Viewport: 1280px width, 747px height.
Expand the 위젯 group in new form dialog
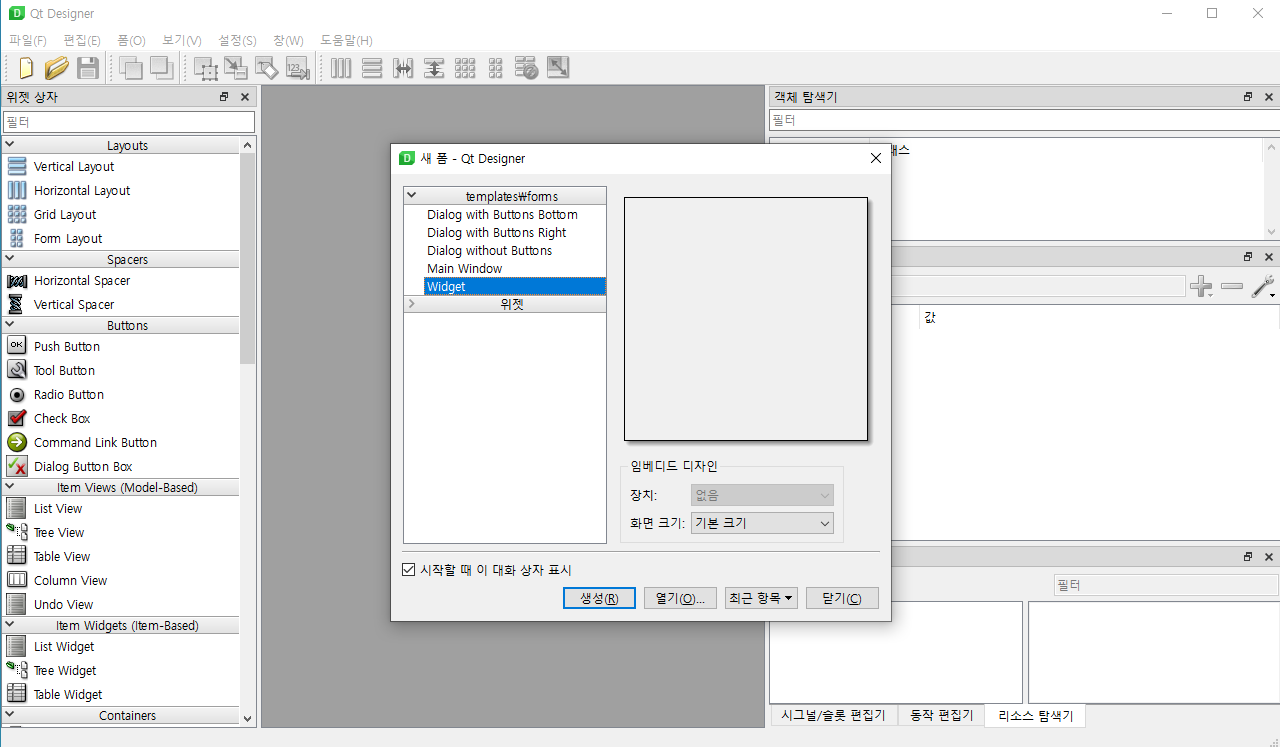coord(412,304)
